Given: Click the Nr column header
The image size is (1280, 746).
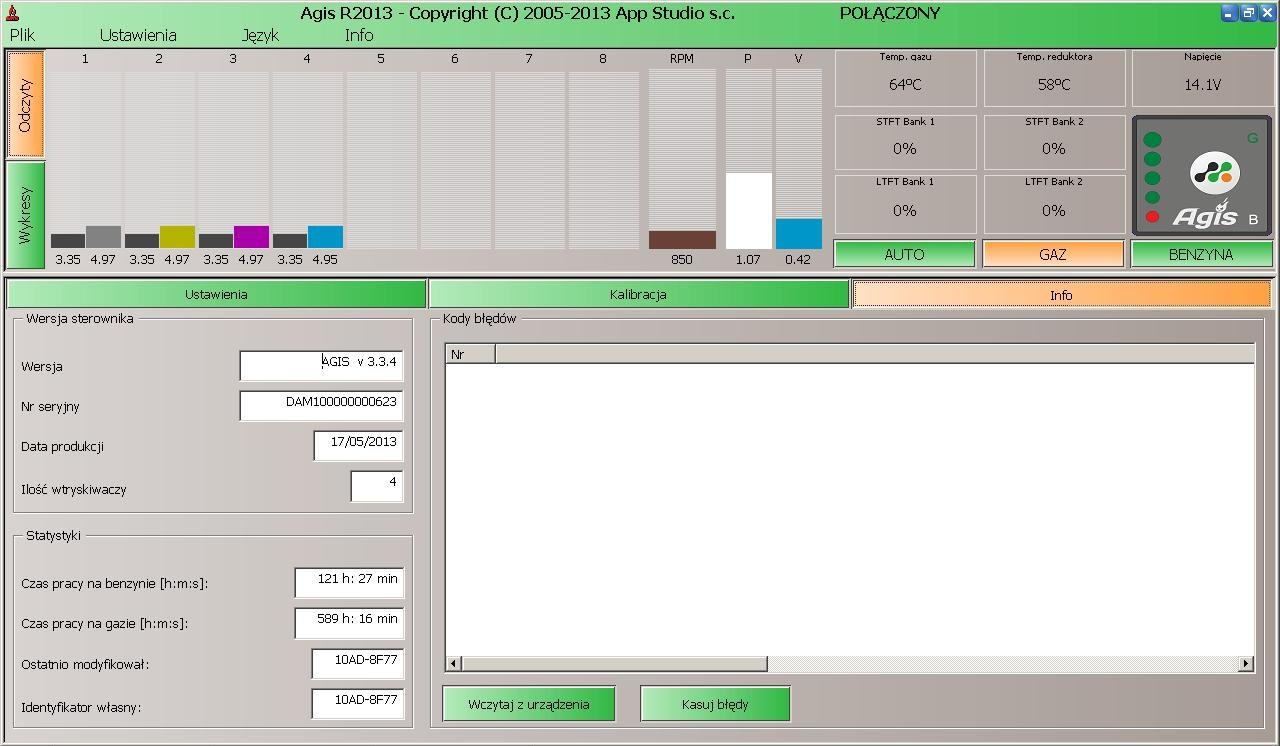Looking at the screenshot, I should point(470,354).
